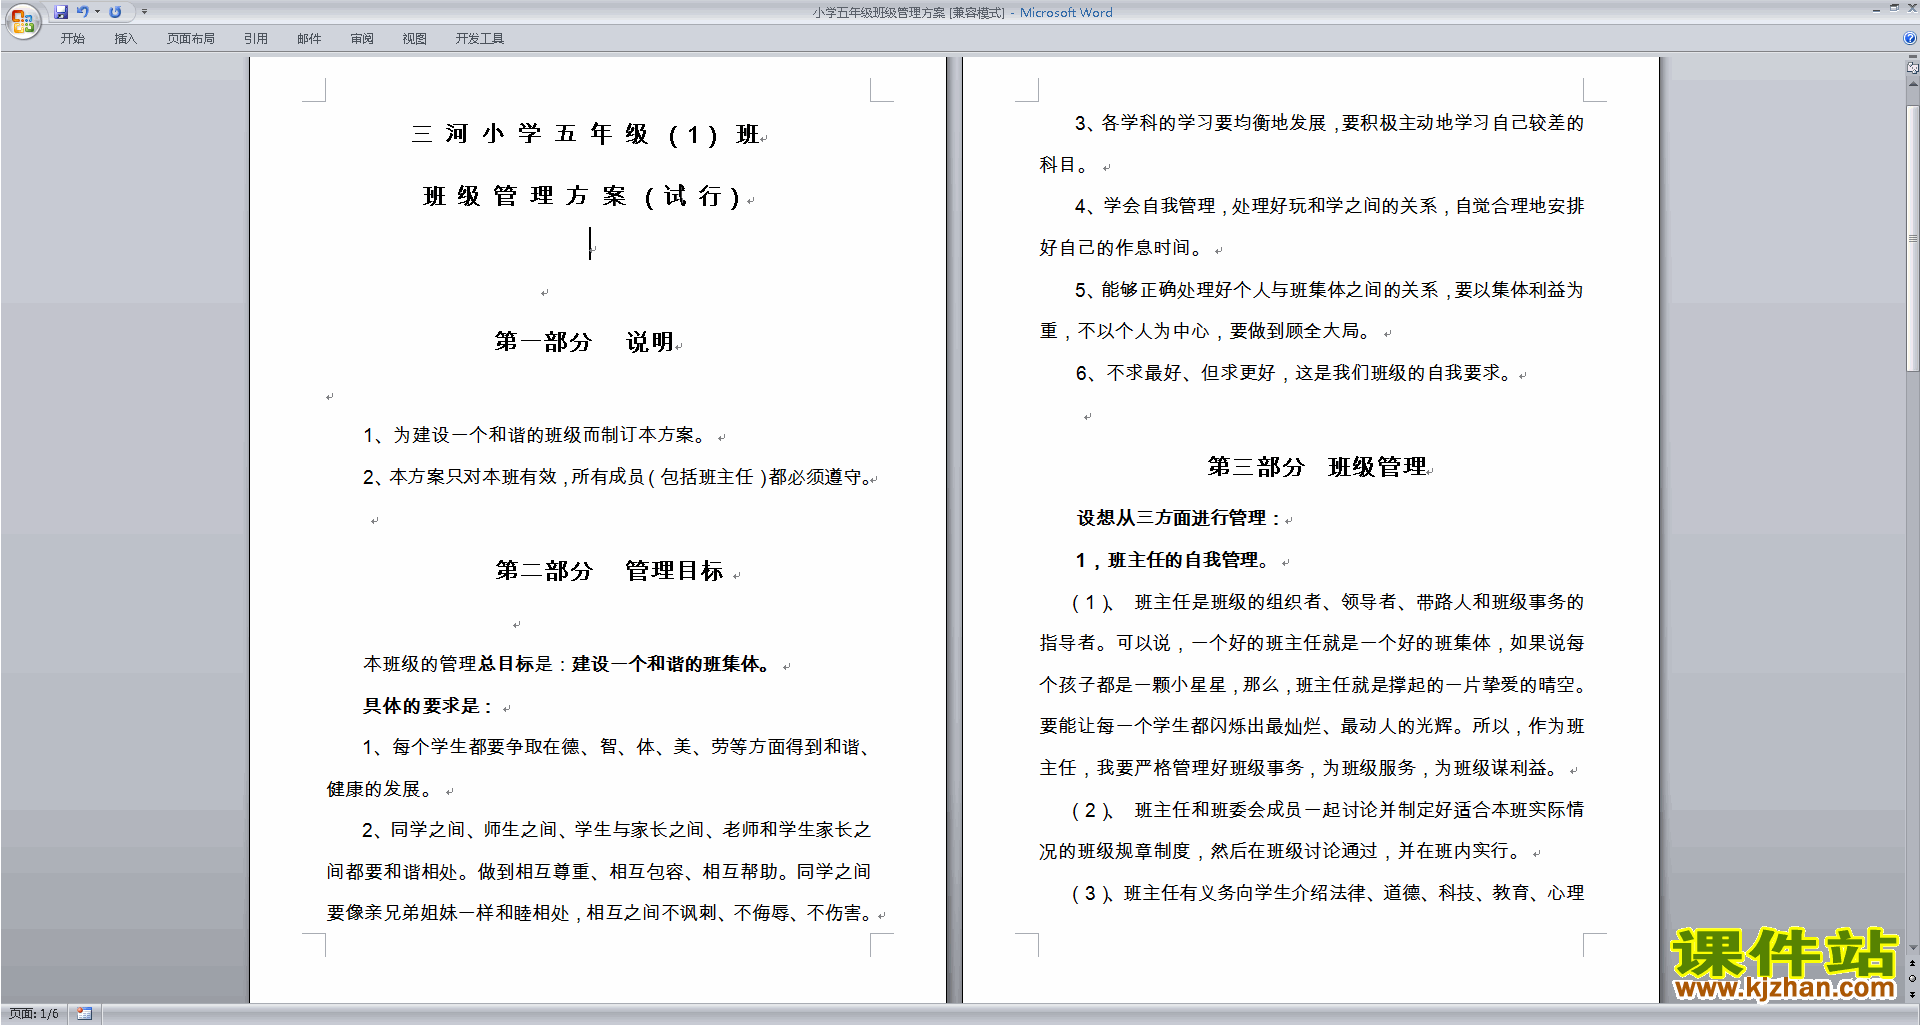The image size is (1920, 1025).
Task: Click the heading 第一部分 说明
Action: (x=584, y=342)
